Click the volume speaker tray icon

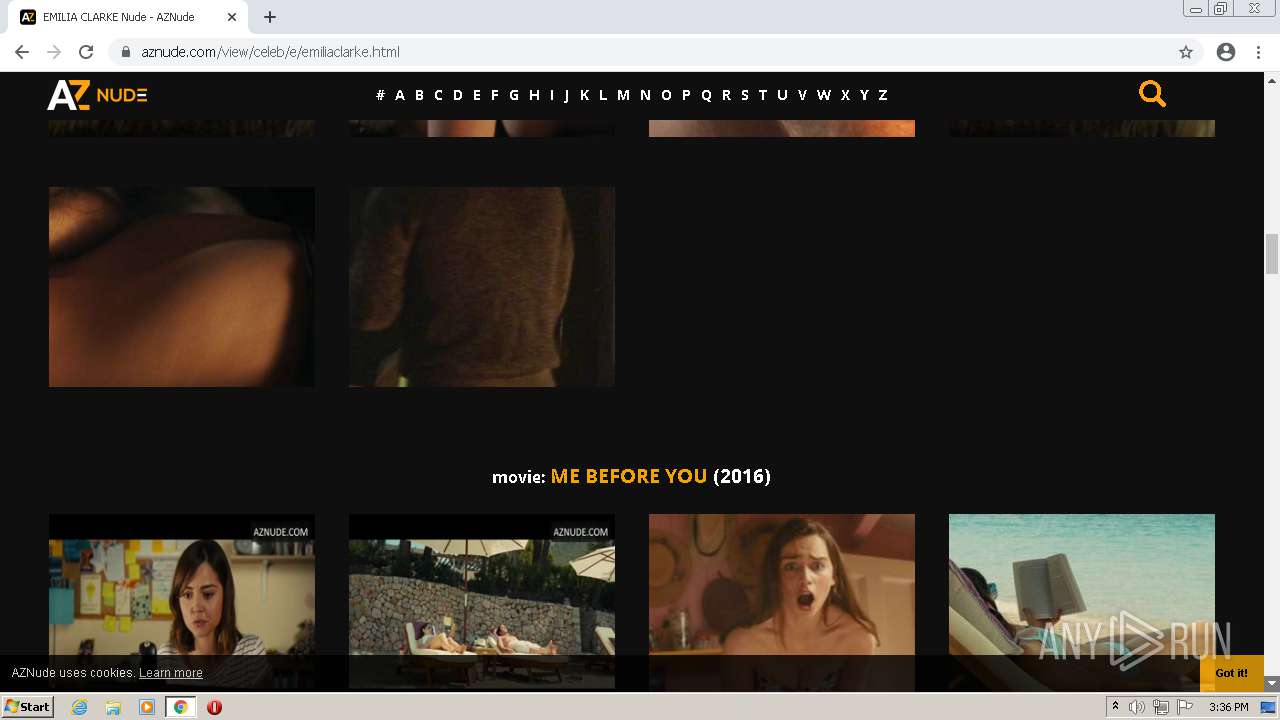1137,707
